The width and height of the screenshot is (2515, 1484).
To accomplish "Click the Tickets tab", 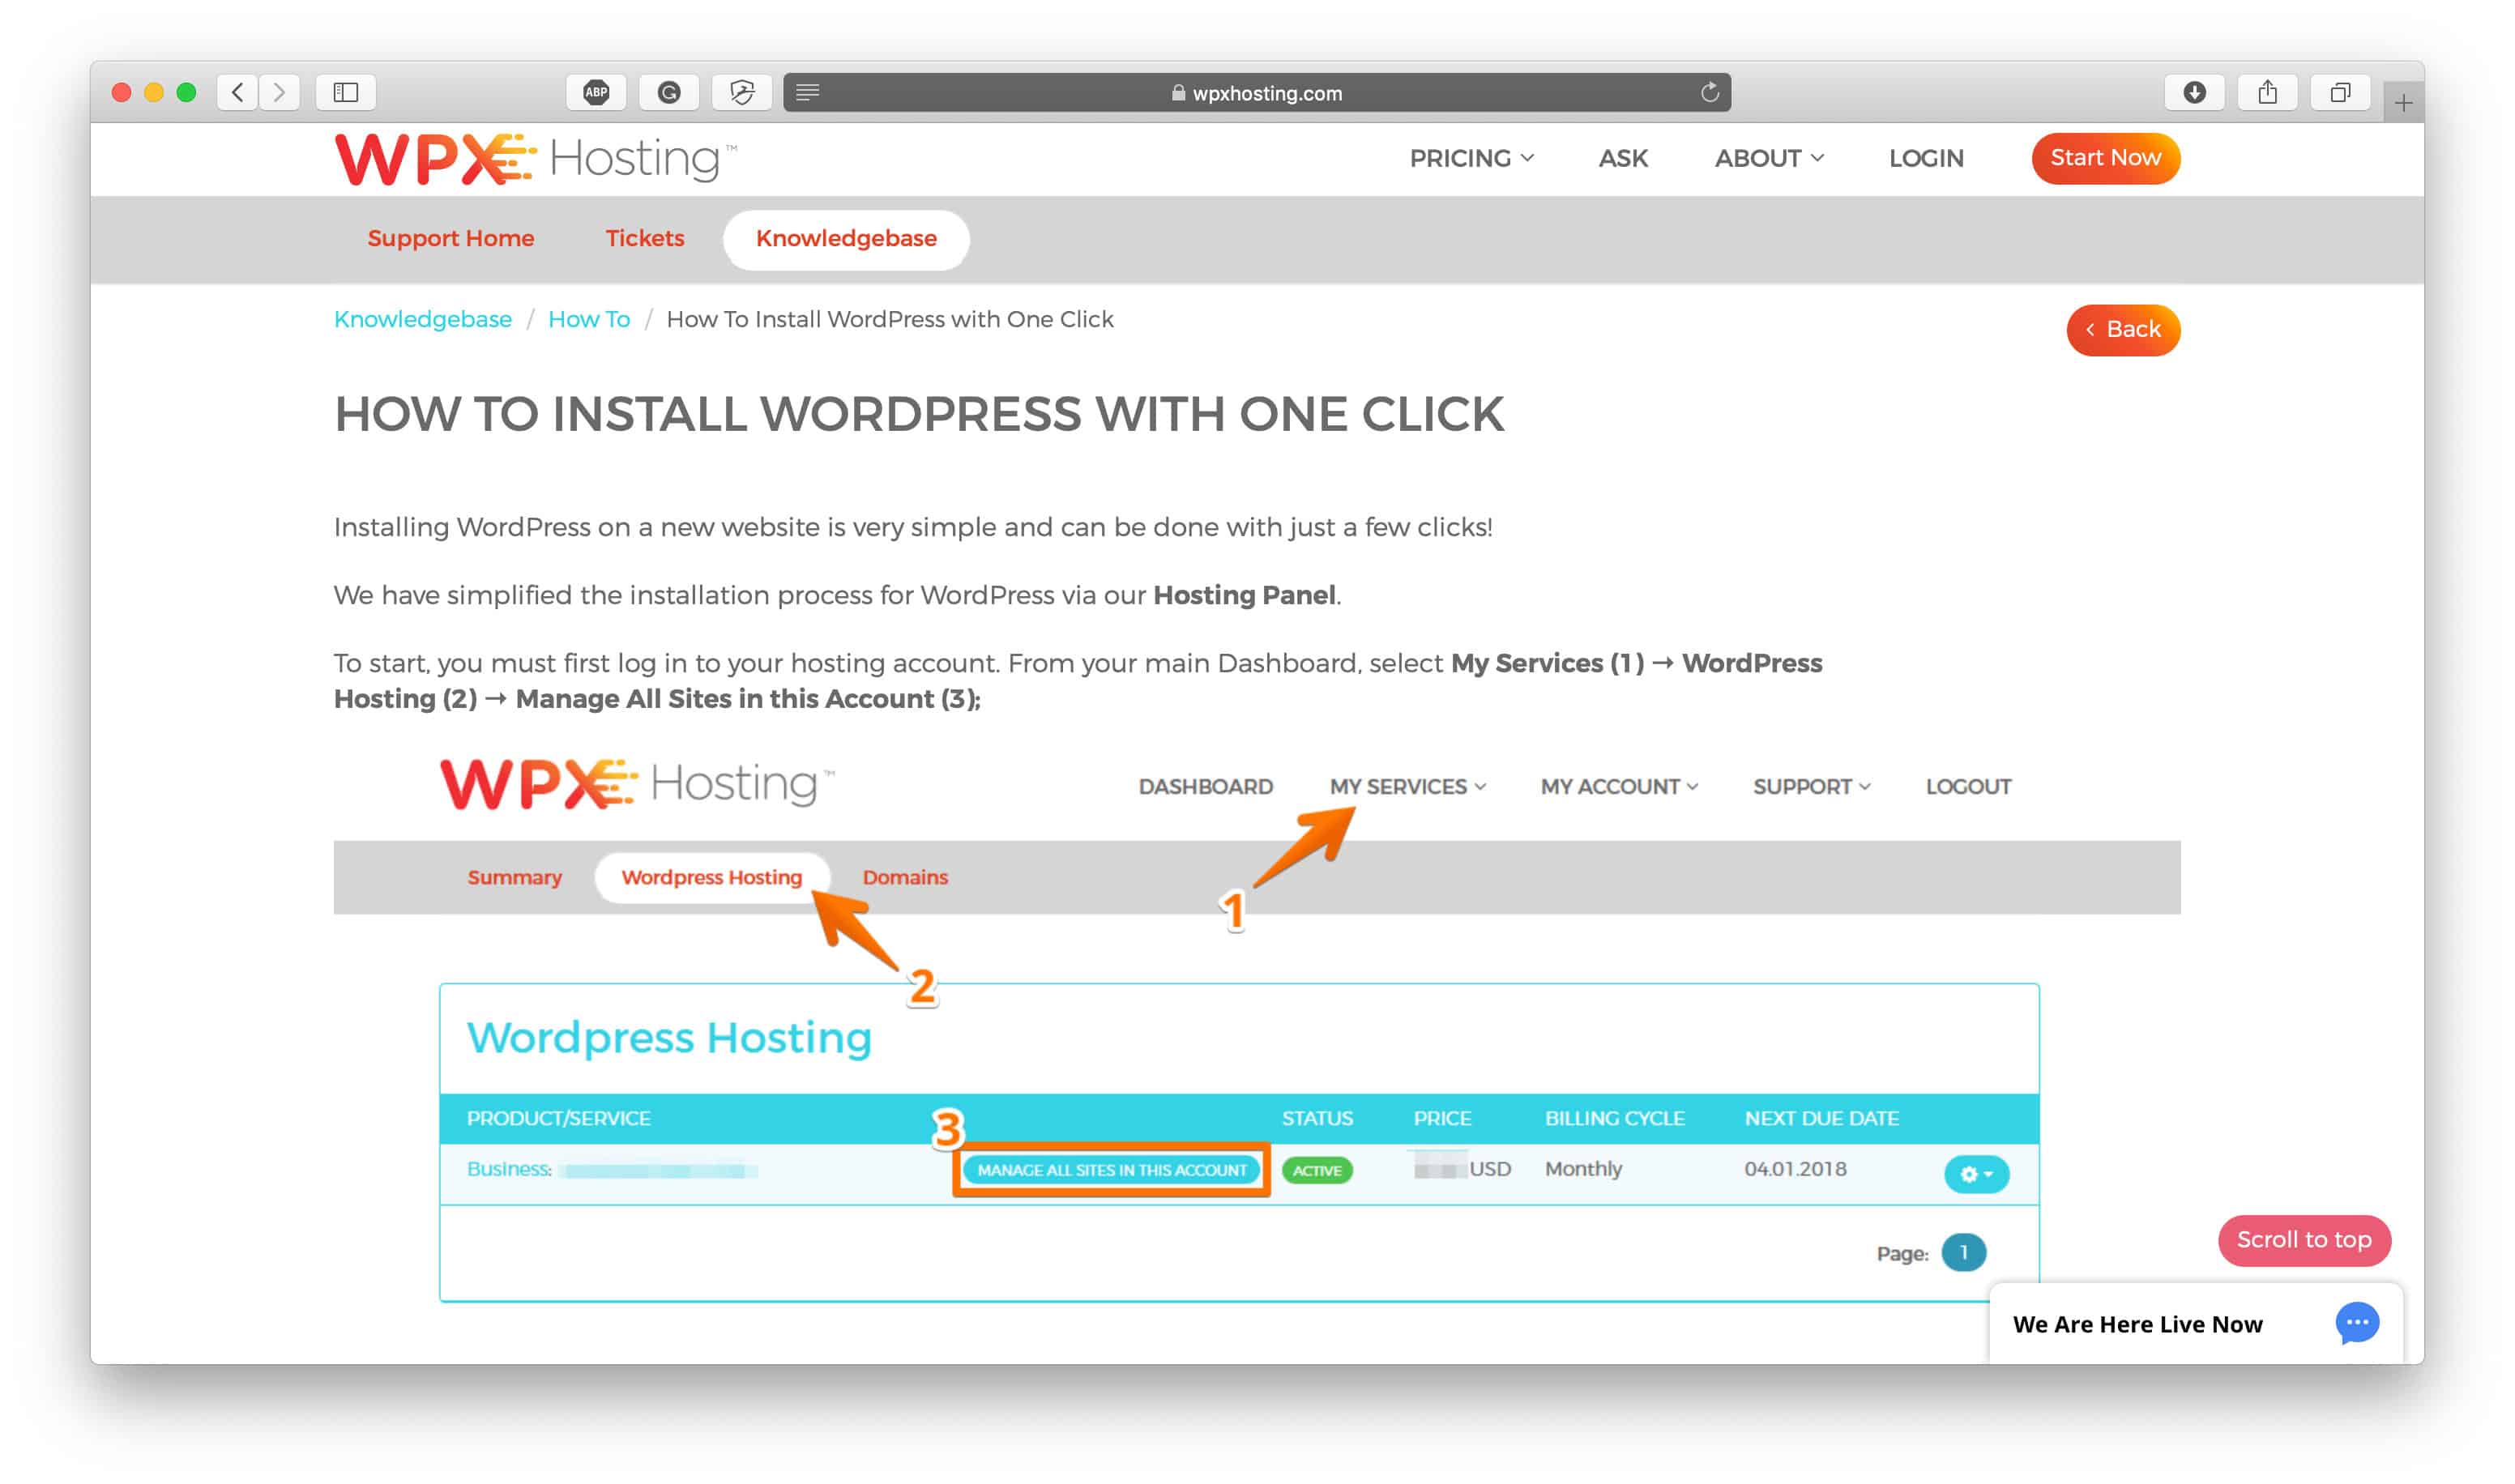I will 645,238.
